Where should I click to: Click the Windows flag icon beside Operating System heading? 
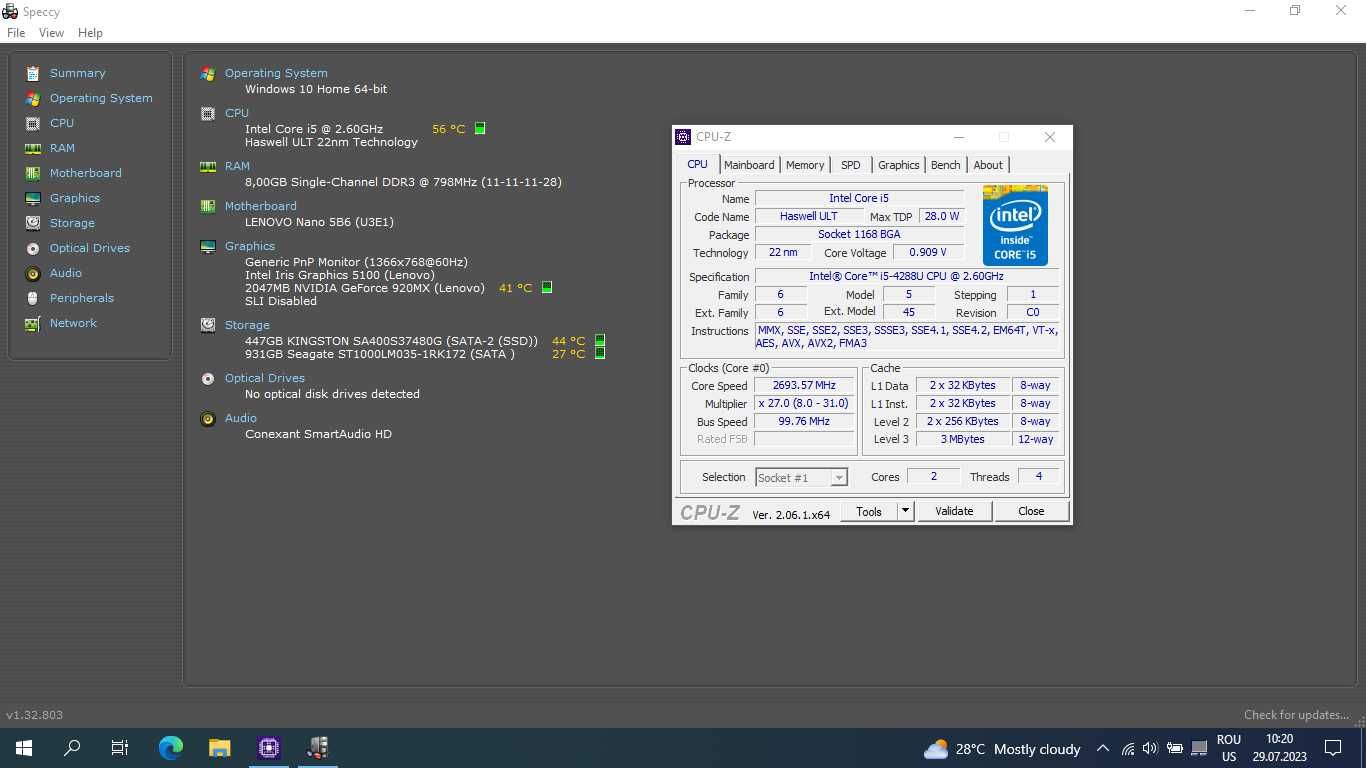pos(208,74)
